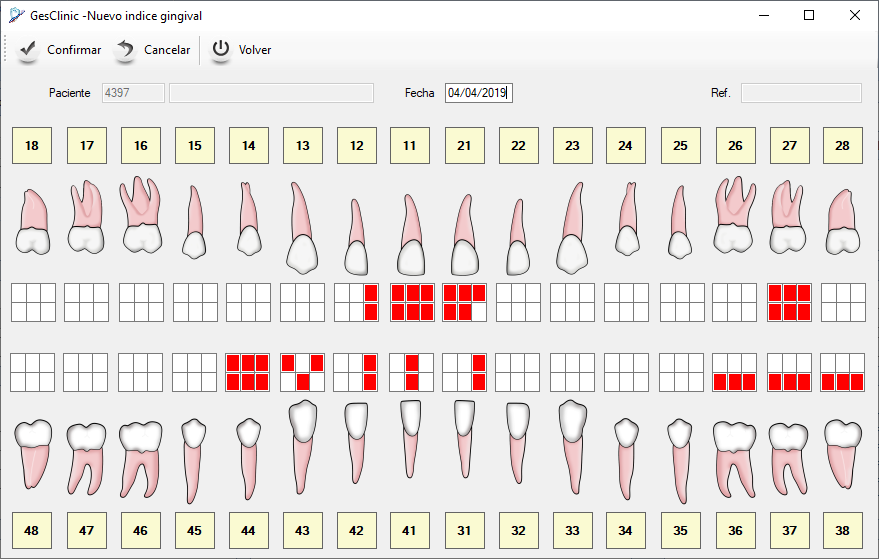Click the patient name field
This screenshot has width=879, height=559.
point(271,93)
